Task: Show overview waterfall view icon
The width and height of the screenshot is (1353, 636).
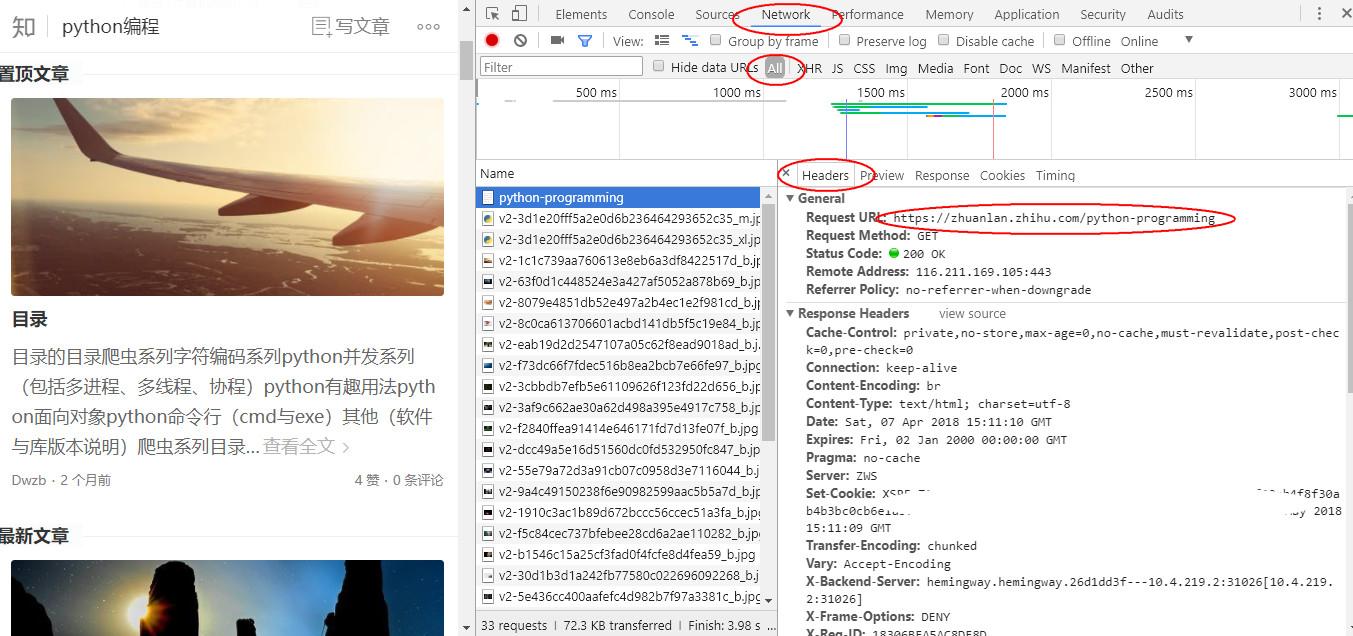Action: (689, 40)
